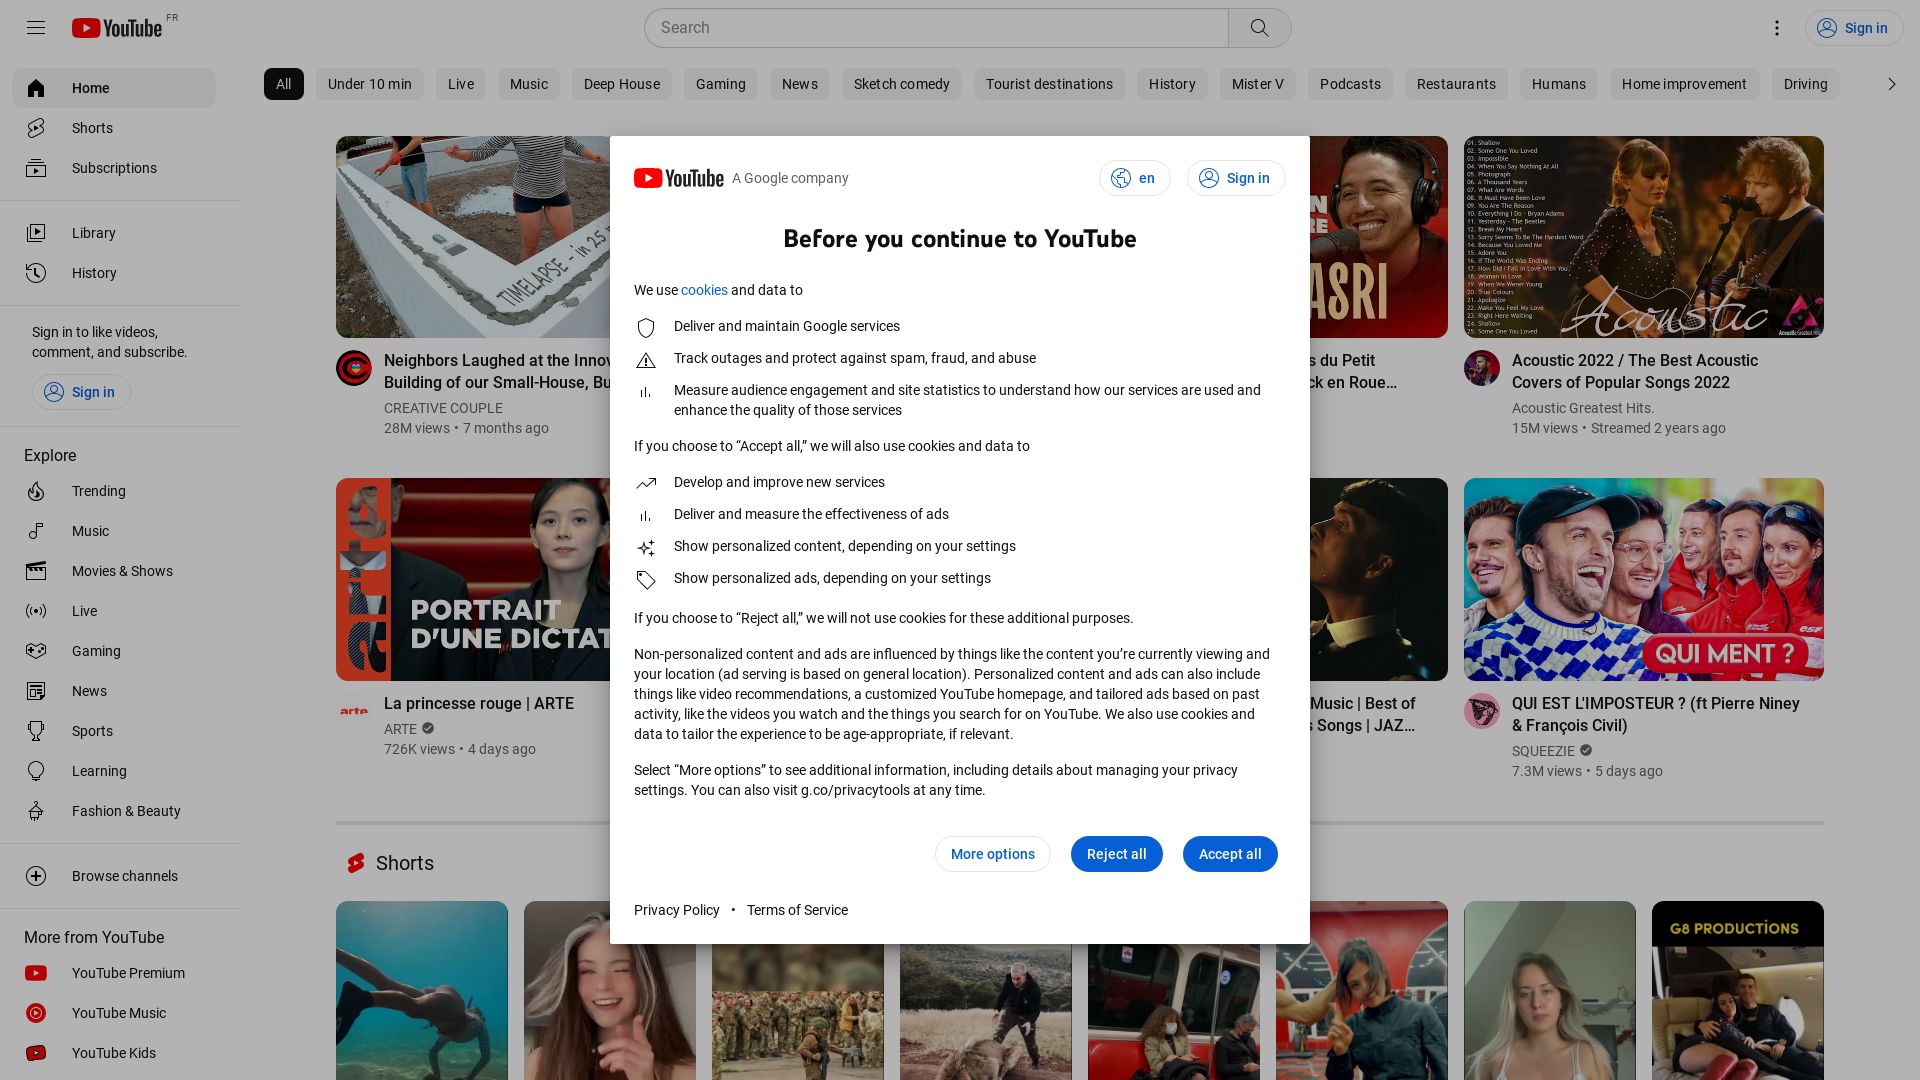Open YouTube Premium link
Image resolution: width=1920 pixels, height=1080 pixels.
[x=114, y=973]
